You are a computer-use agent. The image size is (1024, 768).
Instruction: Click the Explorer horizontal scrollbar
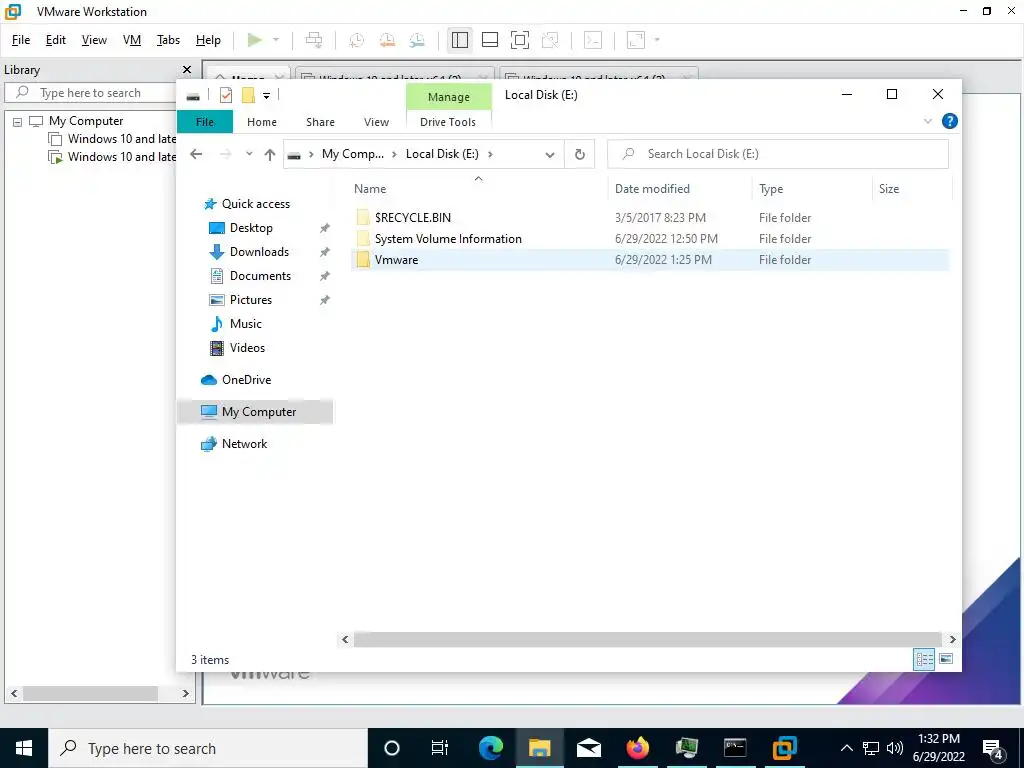[647, 639]
